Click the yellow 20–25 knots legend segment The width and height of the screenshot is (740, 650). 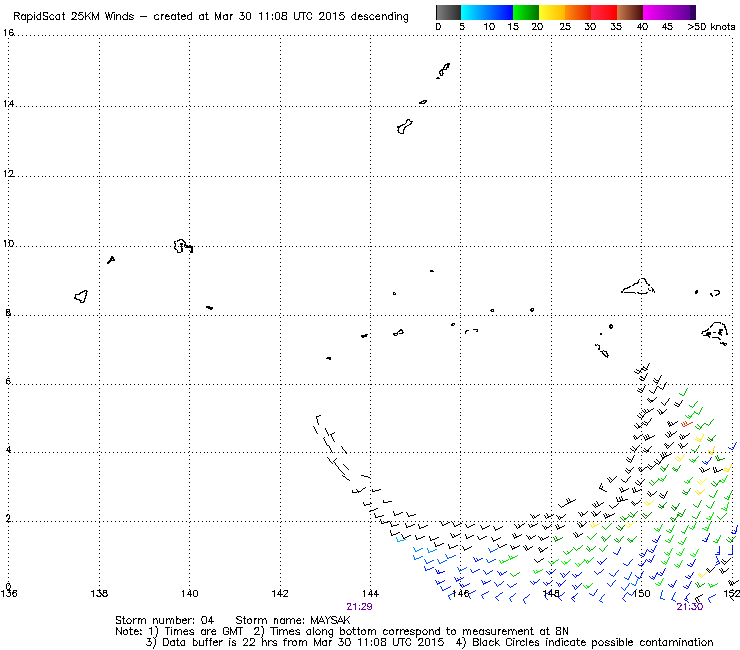pos(552,12)
